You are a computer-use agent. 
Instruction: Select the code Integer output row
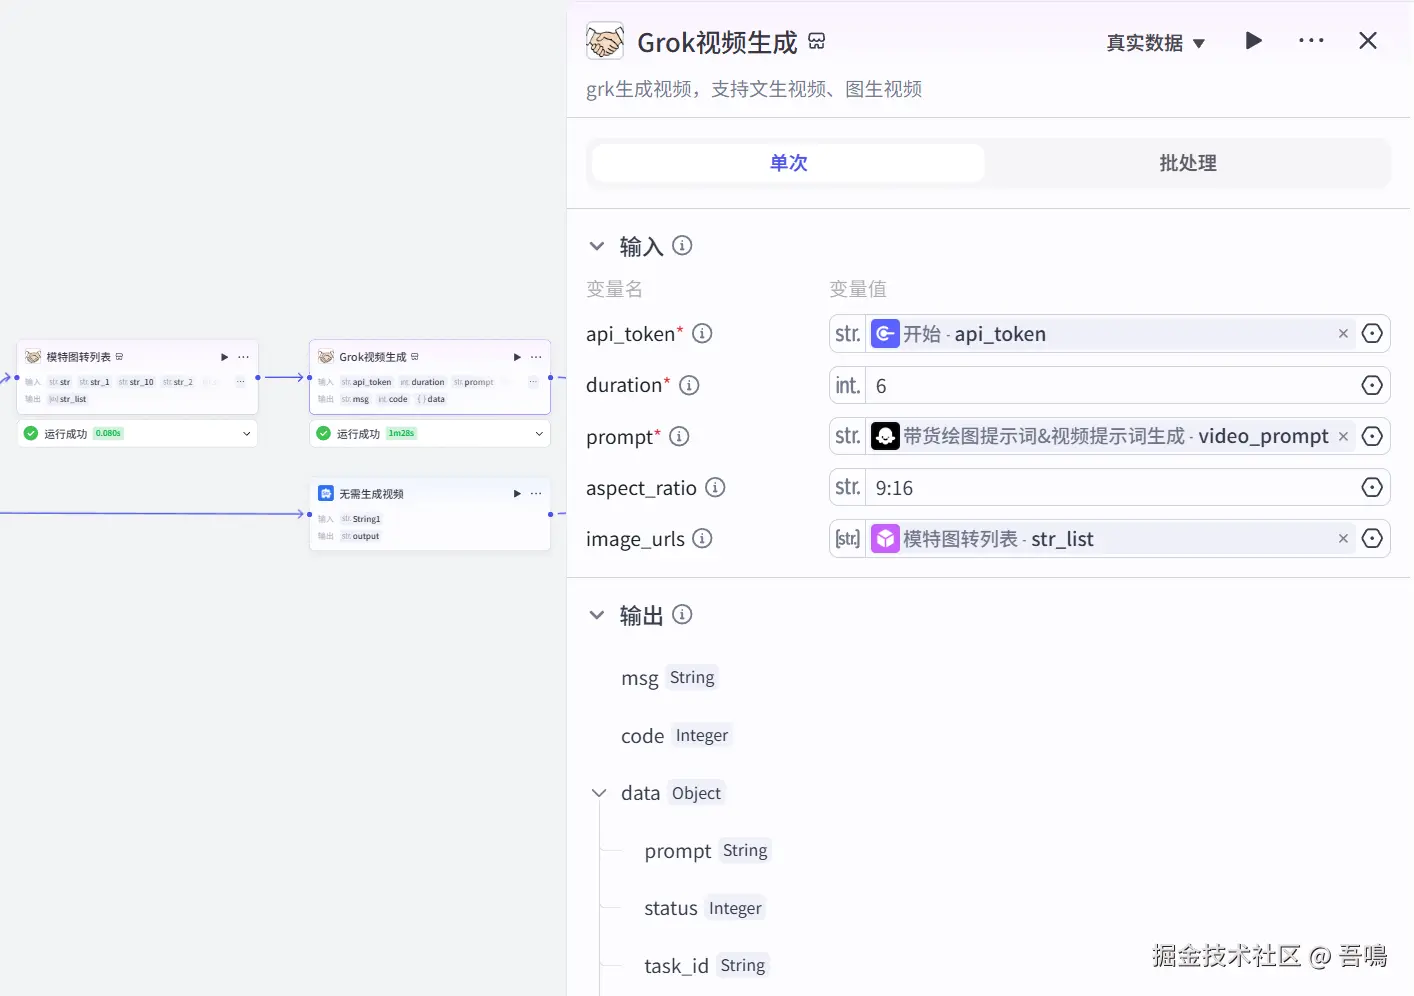click(676, 736)
